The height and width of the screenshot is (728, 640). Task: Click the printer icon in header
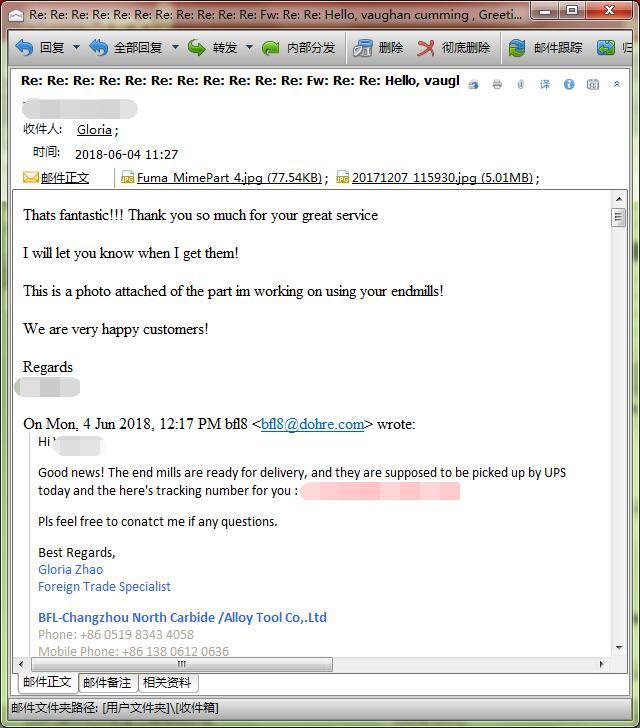click(x=497, y=85)
